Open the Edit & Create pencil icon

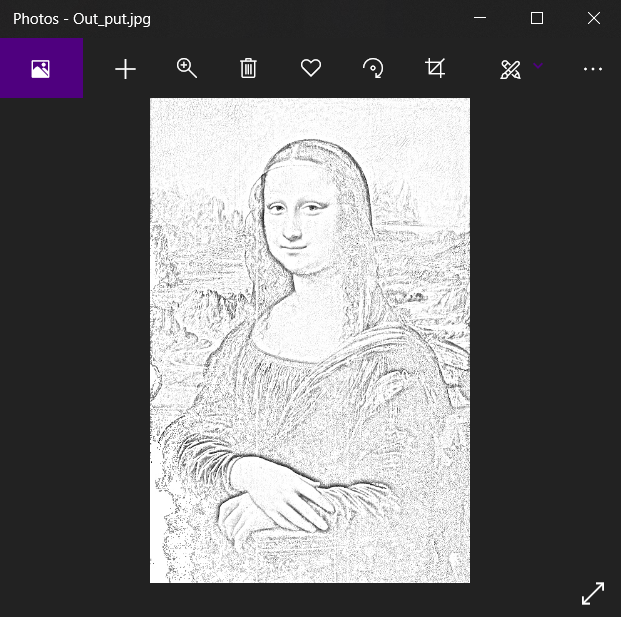click(510, 69)
